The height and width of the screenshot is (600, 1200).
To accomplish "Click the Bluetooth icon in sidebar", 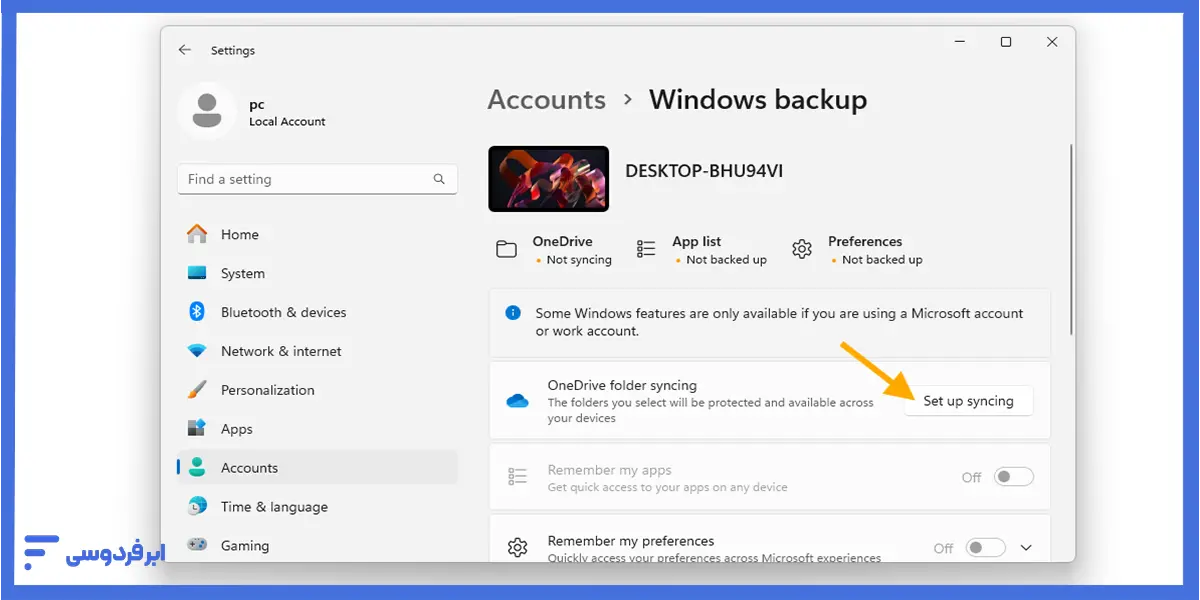I will click(197, 312).
